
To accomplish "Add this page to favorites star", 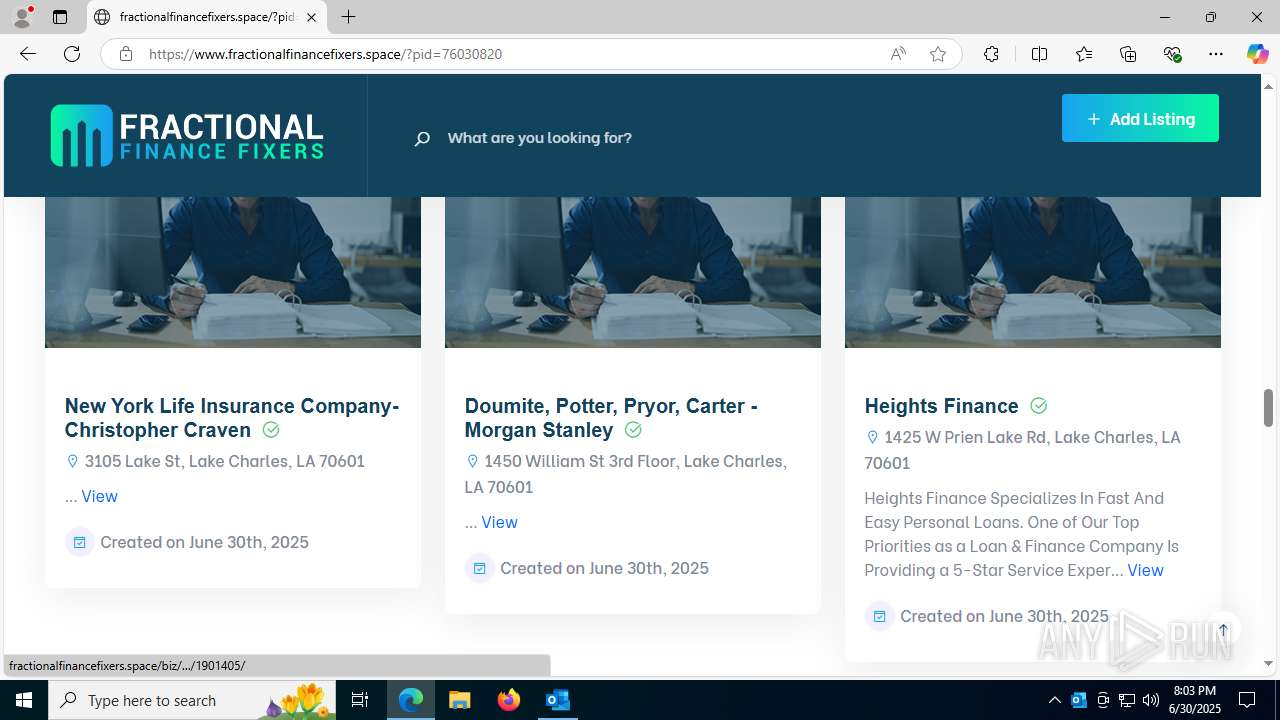I will 938,54.
